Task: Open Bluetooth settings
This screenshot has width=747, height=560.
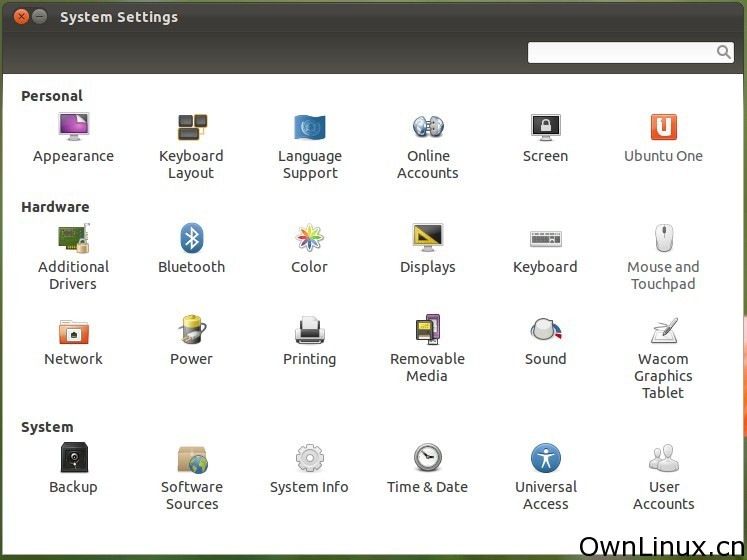Action: [191, 239]
